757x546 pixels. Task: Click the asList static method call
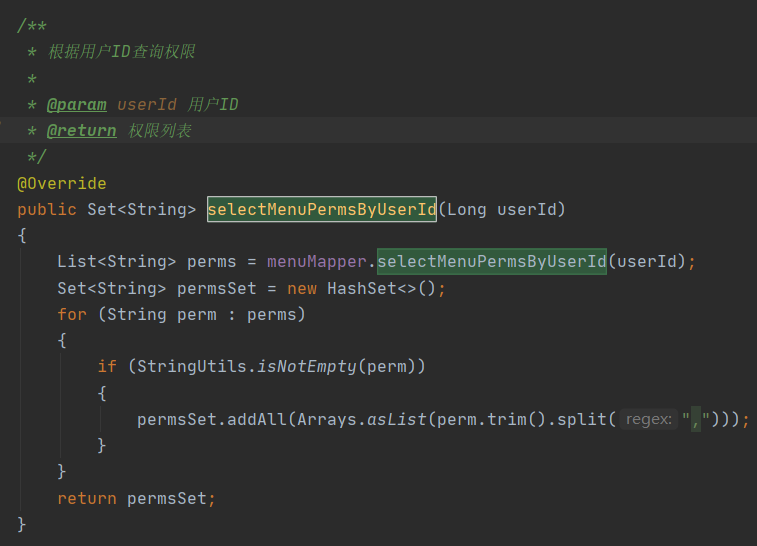pos(397,420)
